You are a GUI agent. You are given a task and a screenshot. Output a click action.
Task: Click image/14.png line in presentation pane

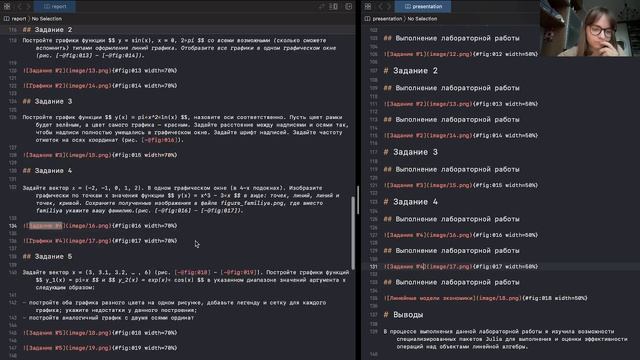461,136
